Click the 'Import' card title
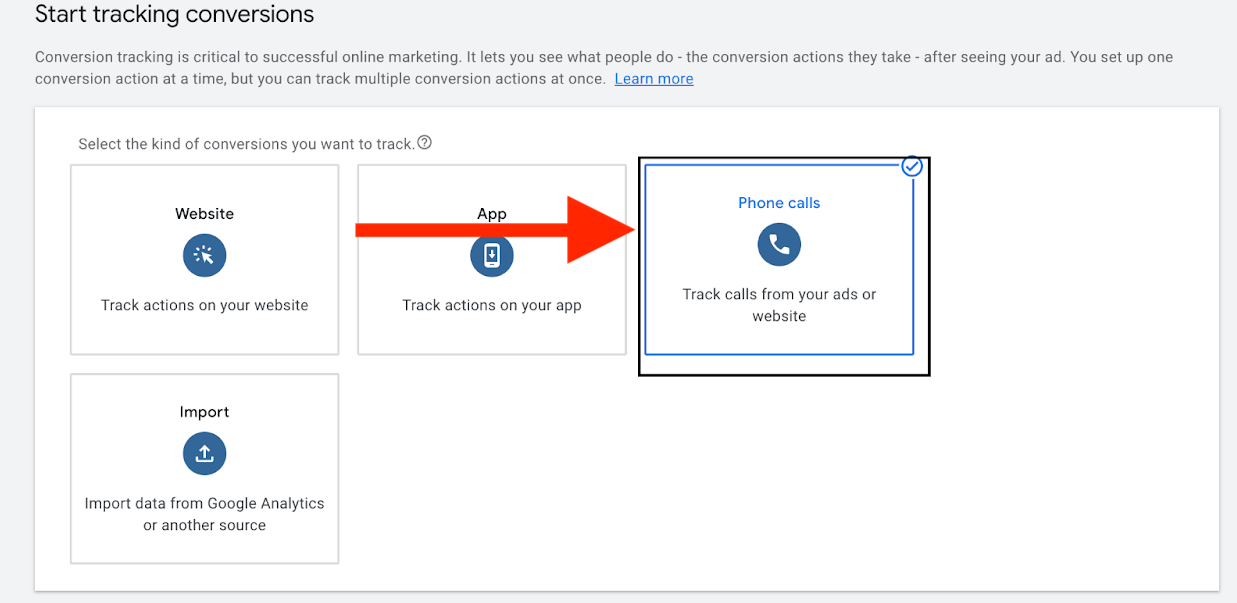 tap(204, 412)
